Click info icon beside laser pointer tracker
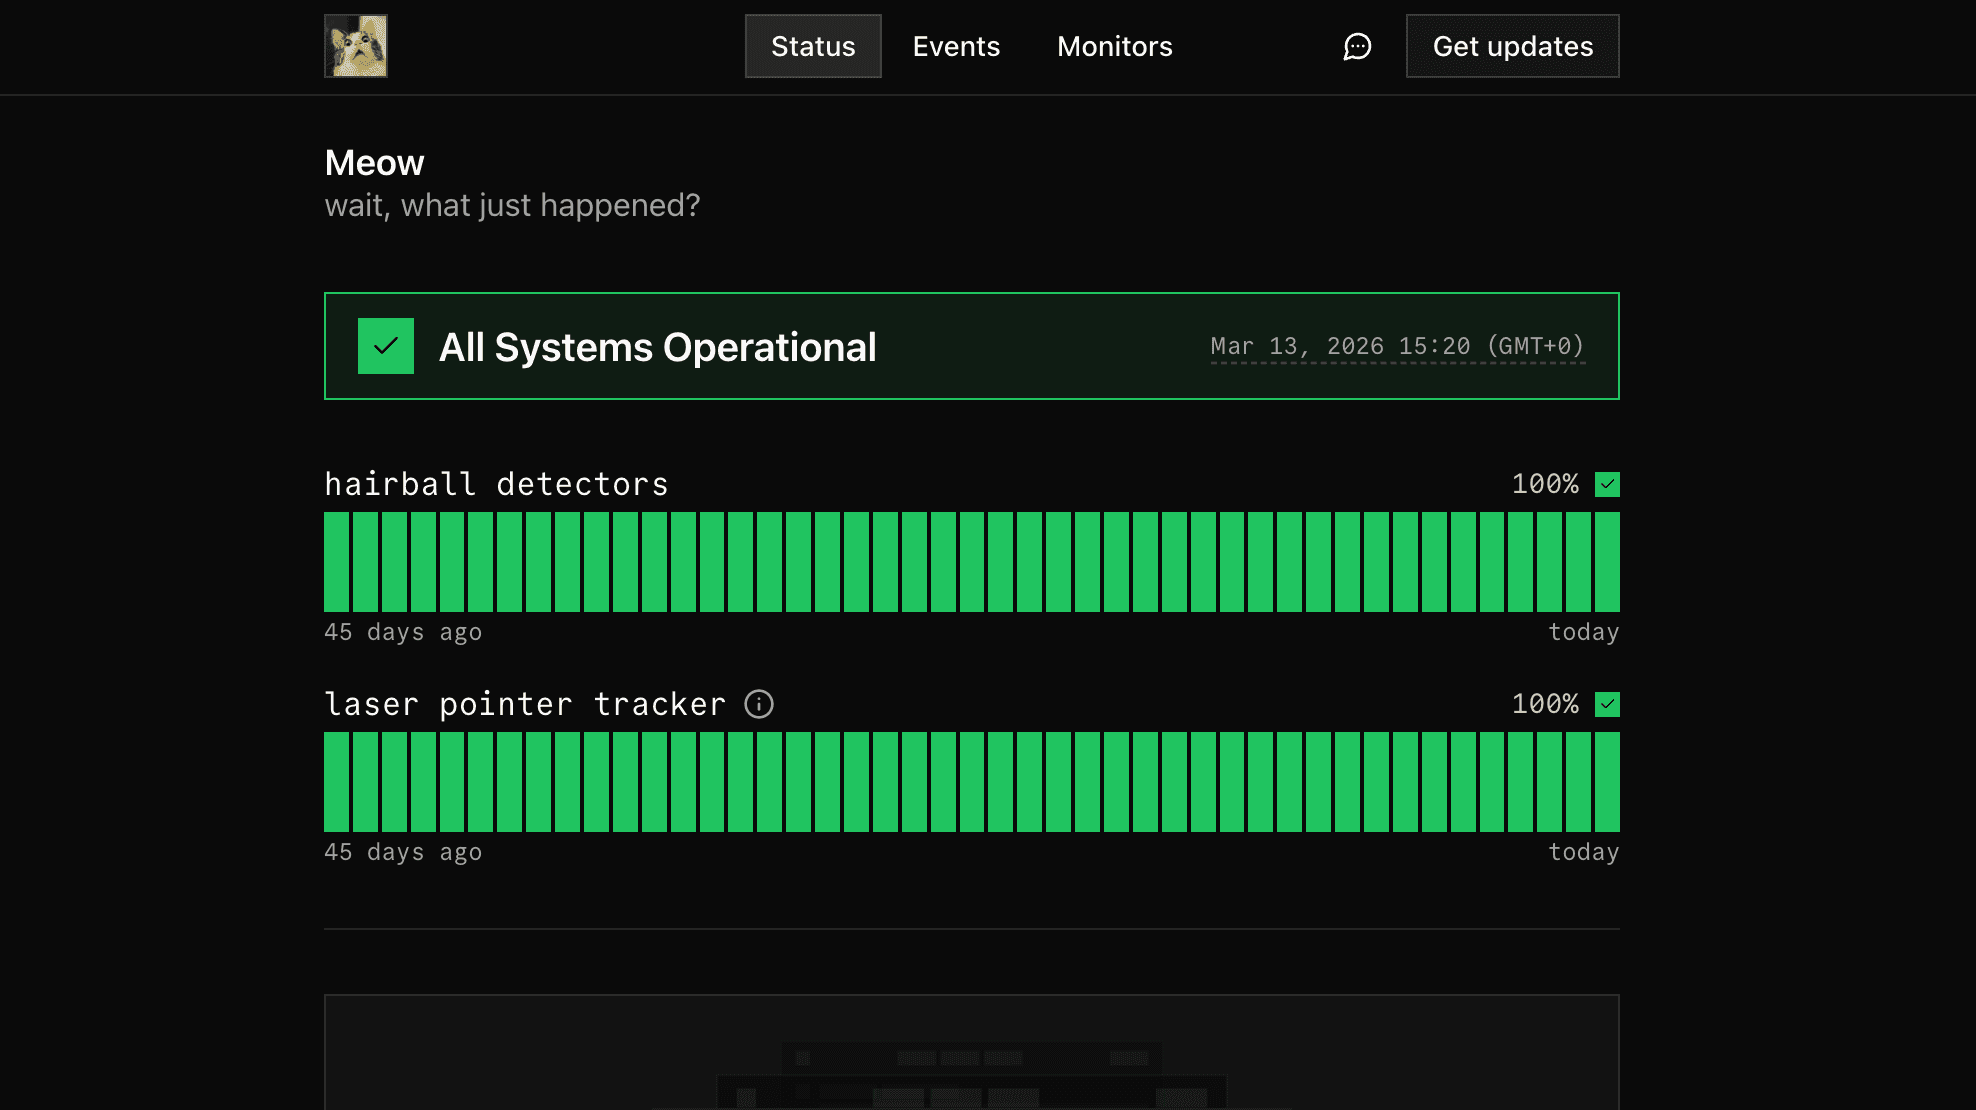Viewport: 1976px width, 1110px height. [759, 704]
